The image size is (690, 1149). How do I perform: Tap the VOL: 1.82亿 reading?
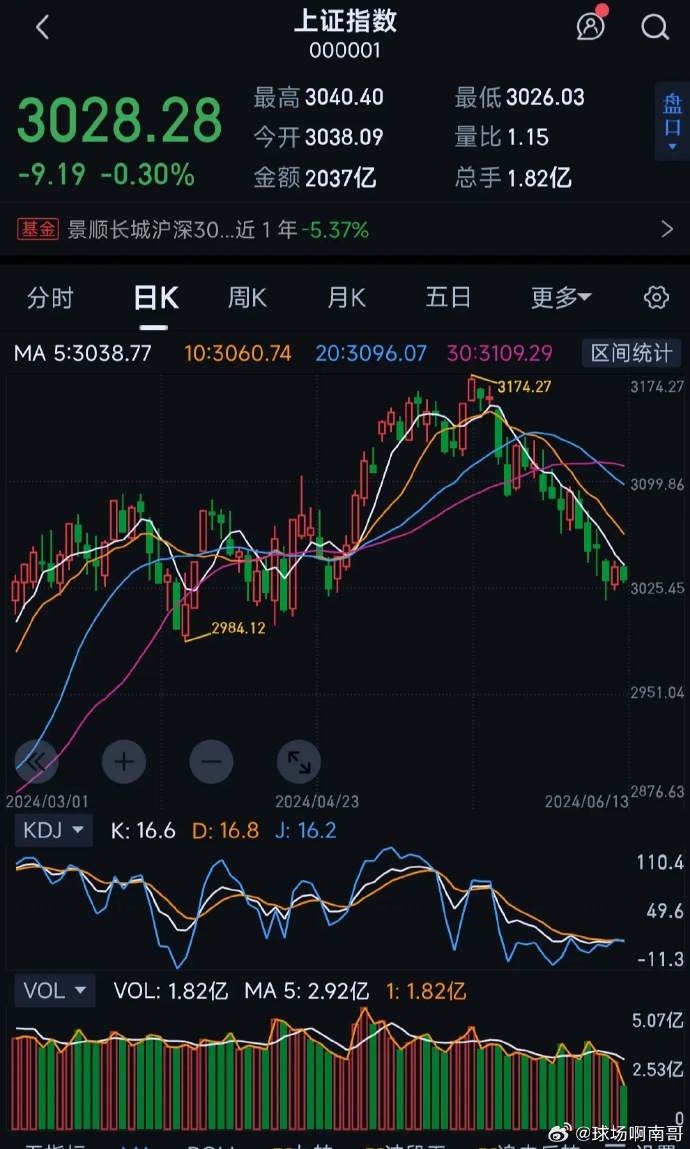(x=171, y=991)
